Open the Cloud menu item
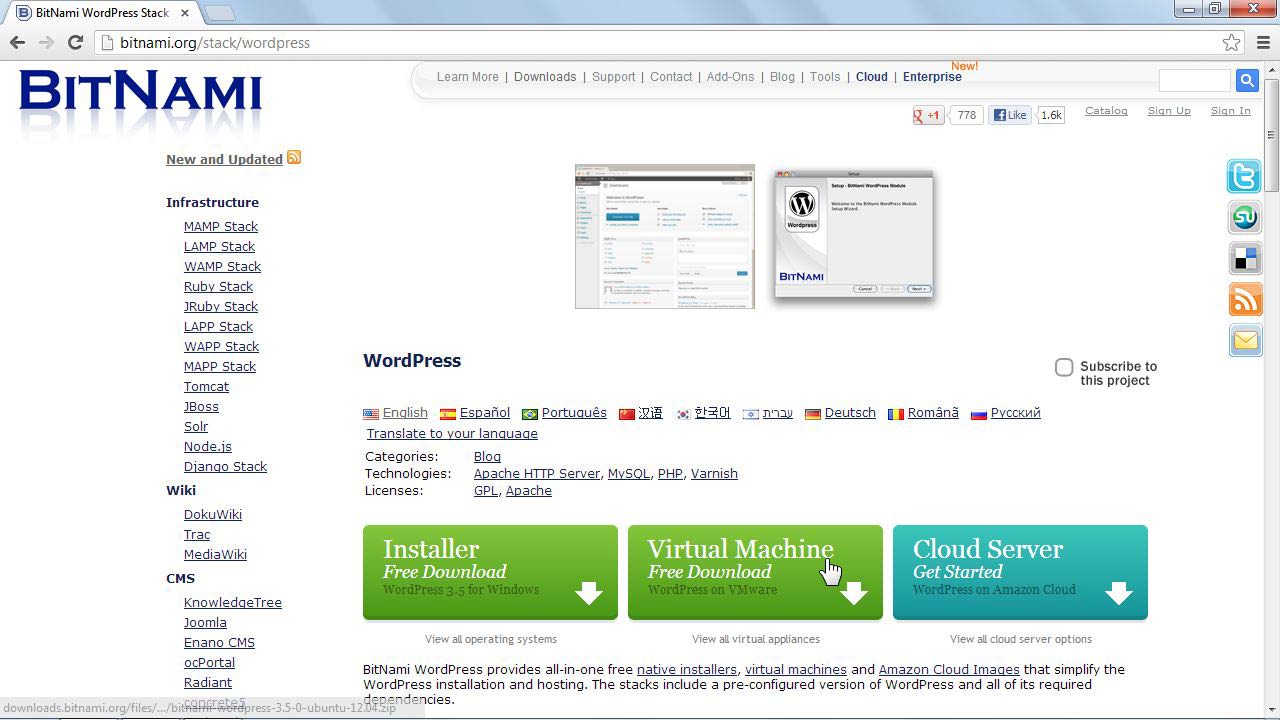The height and width of the screenshot is (720, 1280). coord(871,77)
